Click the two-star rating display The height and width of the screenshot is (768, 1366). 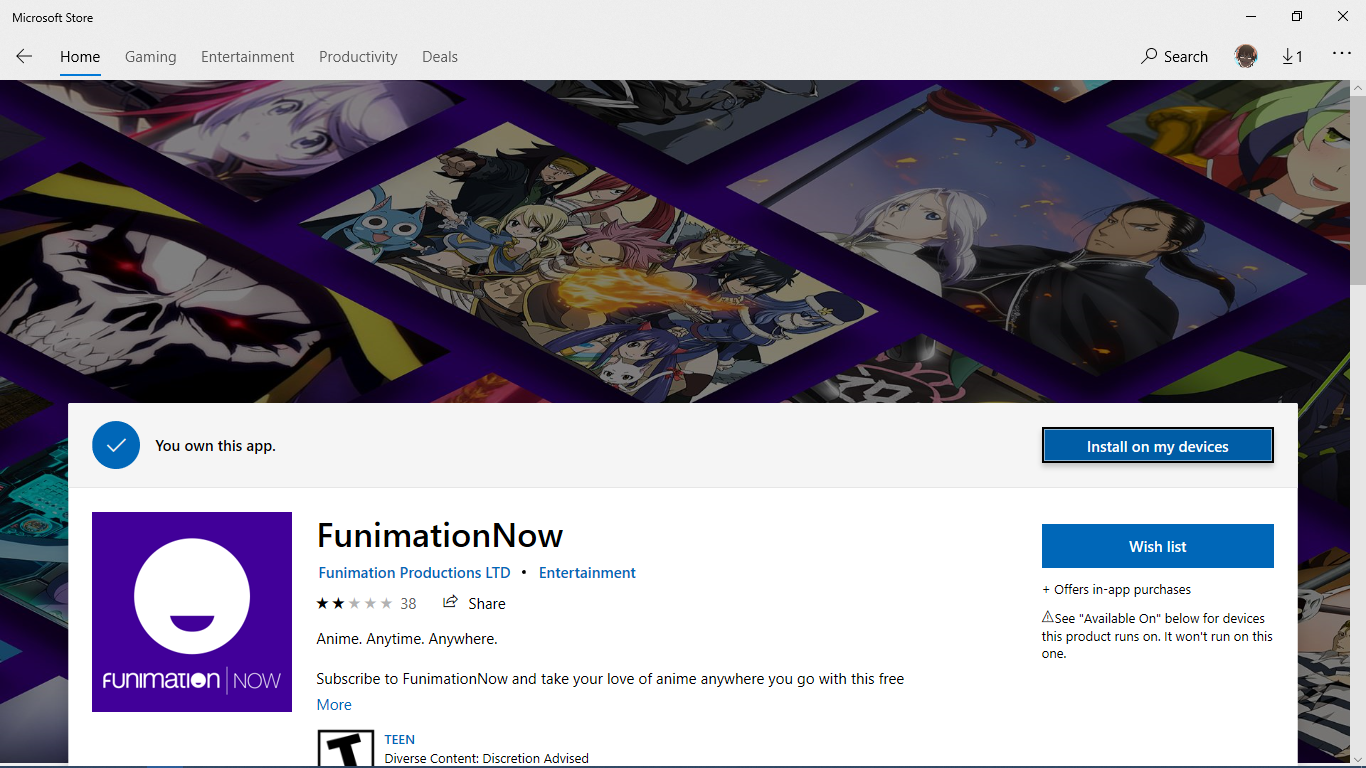(x=355, y=603)
